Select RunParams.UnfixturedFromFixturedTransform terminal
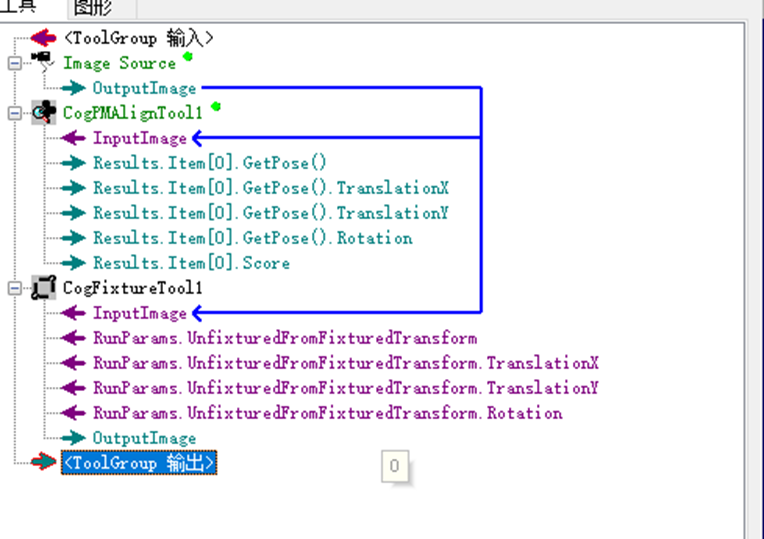Screen dimensions: 764x539 point(285,338)
